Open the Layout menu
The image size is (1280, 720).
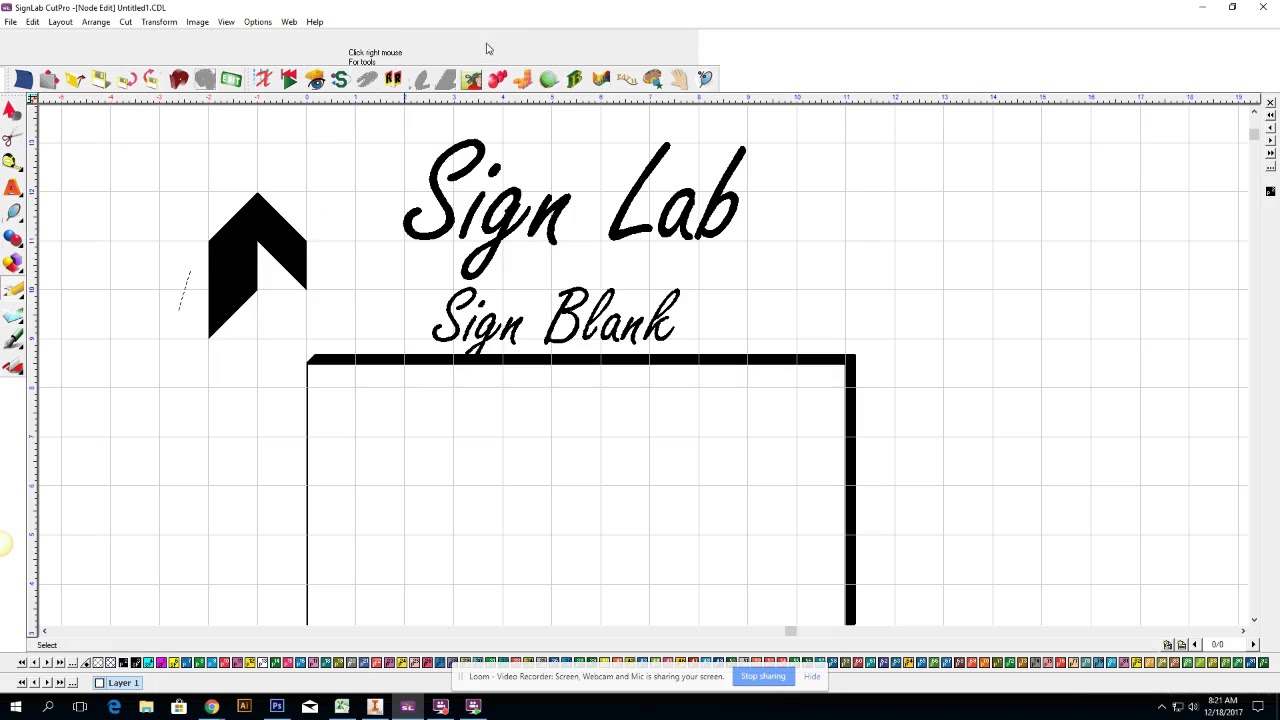(x=60, y=22)
